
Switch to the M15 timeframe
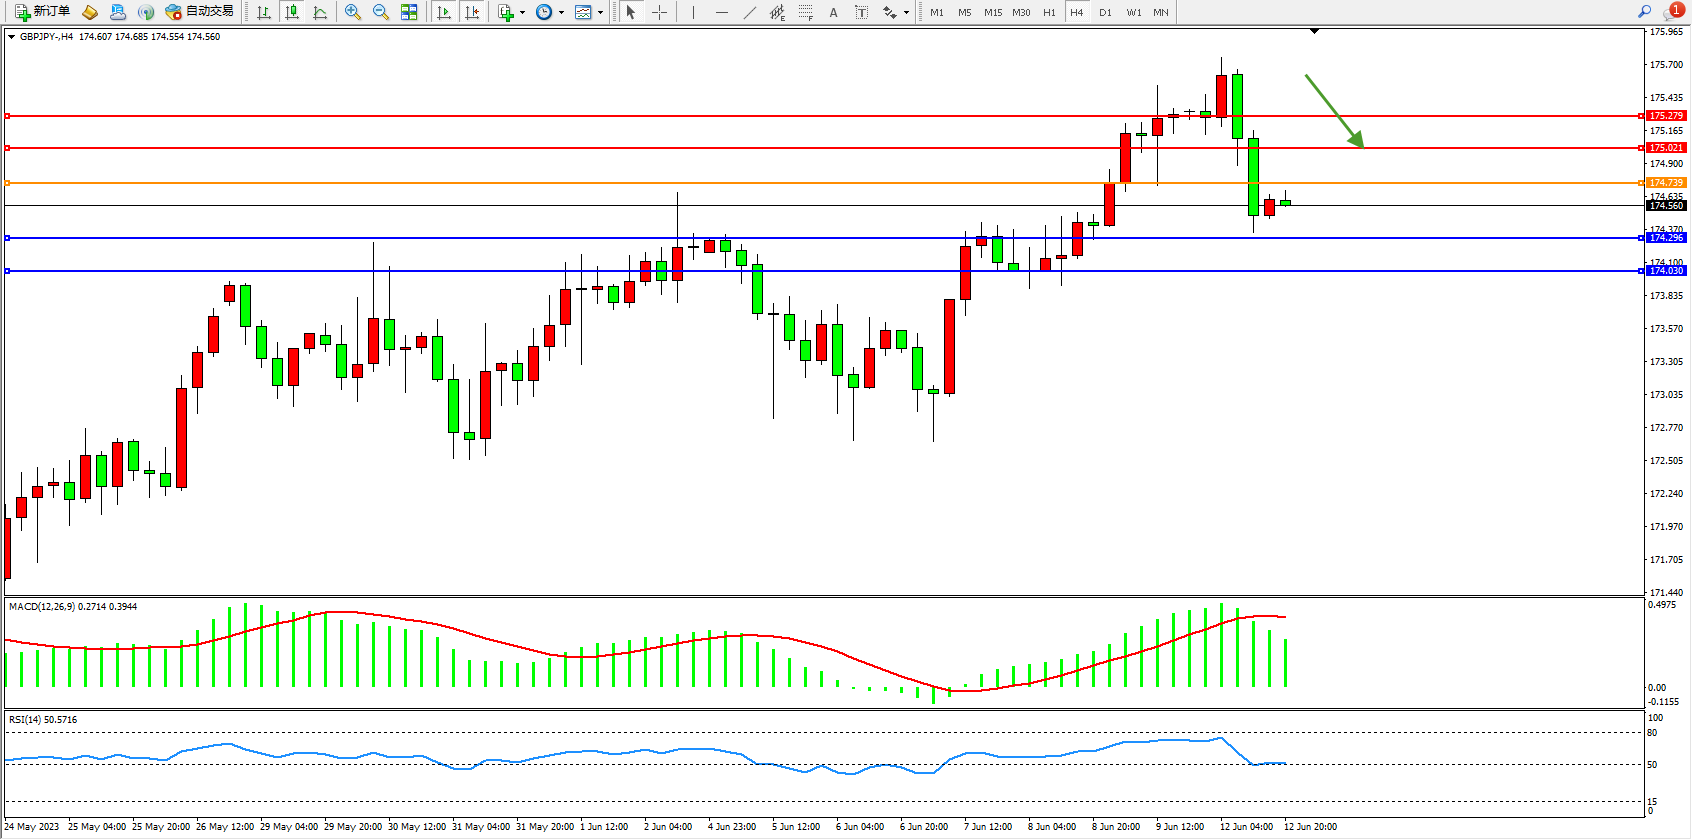point(993,12)
